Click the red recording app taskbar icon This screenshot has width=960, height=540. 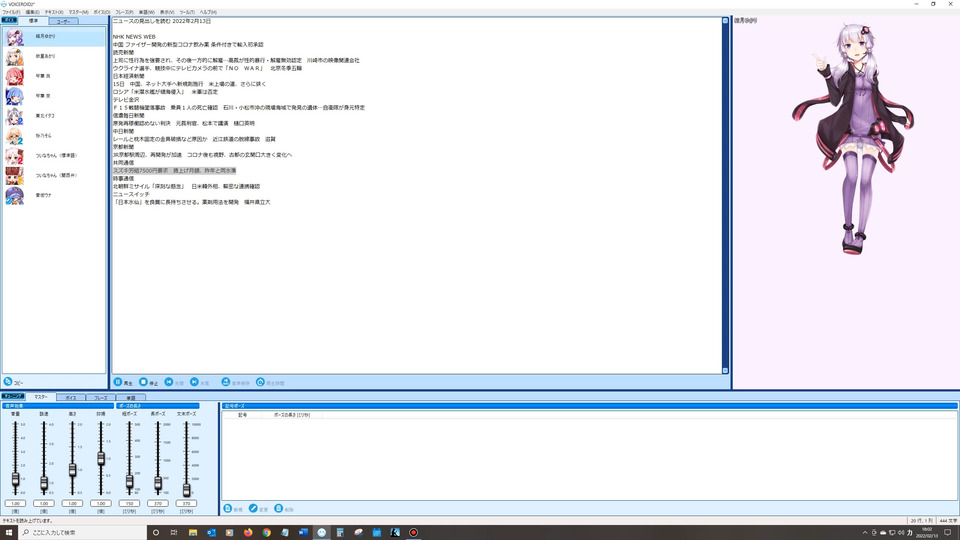click(x=413, y=533)
